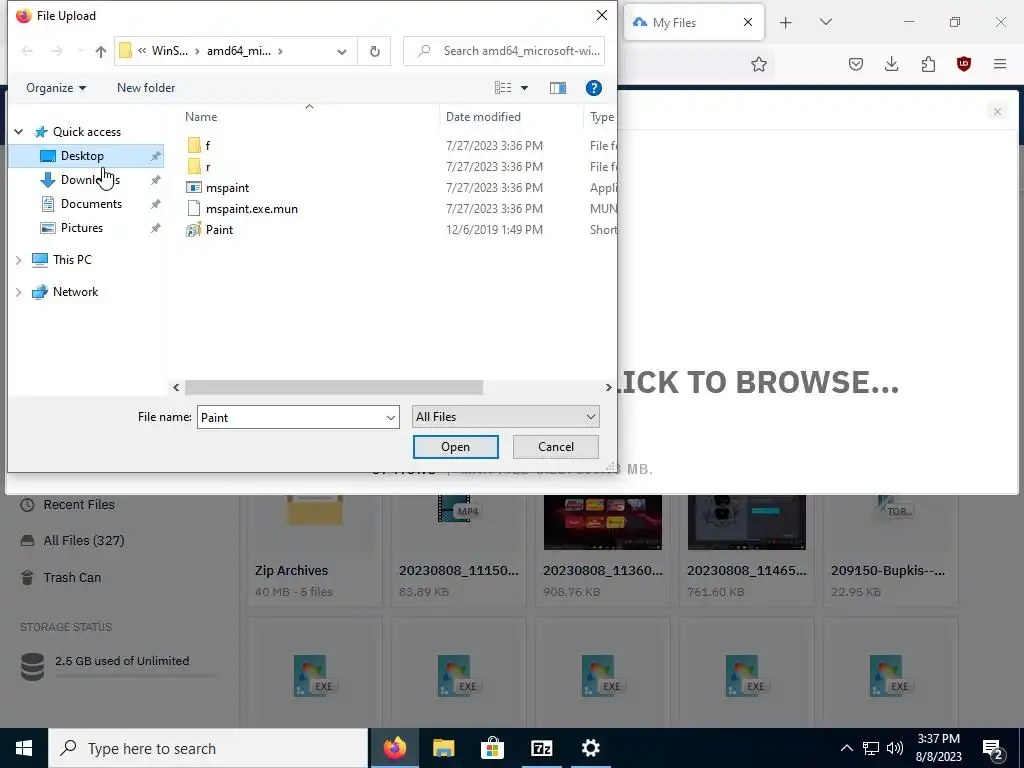The width and height of the screenshot is (1024, 768).
Task: Open the Pocket save icon in Firefox
Action: [856, 64]
